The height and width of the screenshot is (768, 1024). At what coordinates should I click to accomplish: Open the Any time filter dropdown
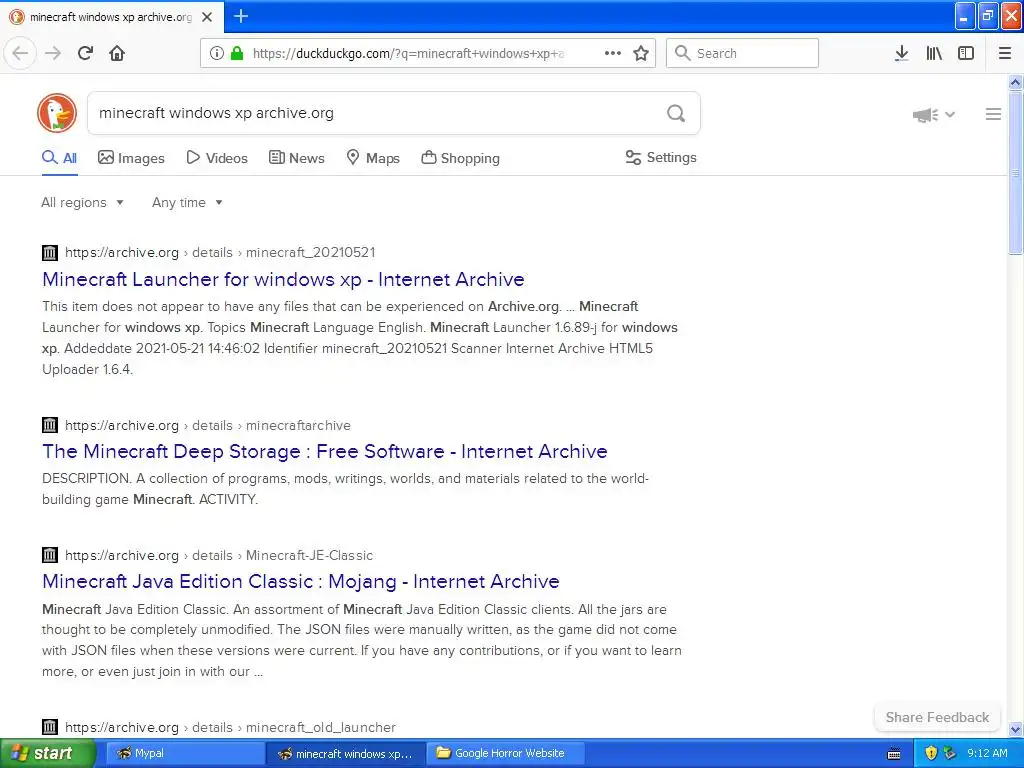(187, 202)
